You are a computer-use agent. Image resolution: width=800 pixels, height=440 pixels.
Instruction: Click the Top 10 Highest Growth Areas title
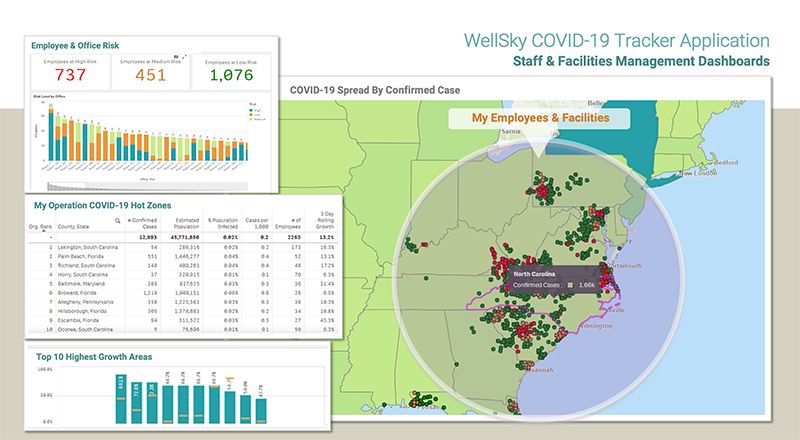(94, 357)
